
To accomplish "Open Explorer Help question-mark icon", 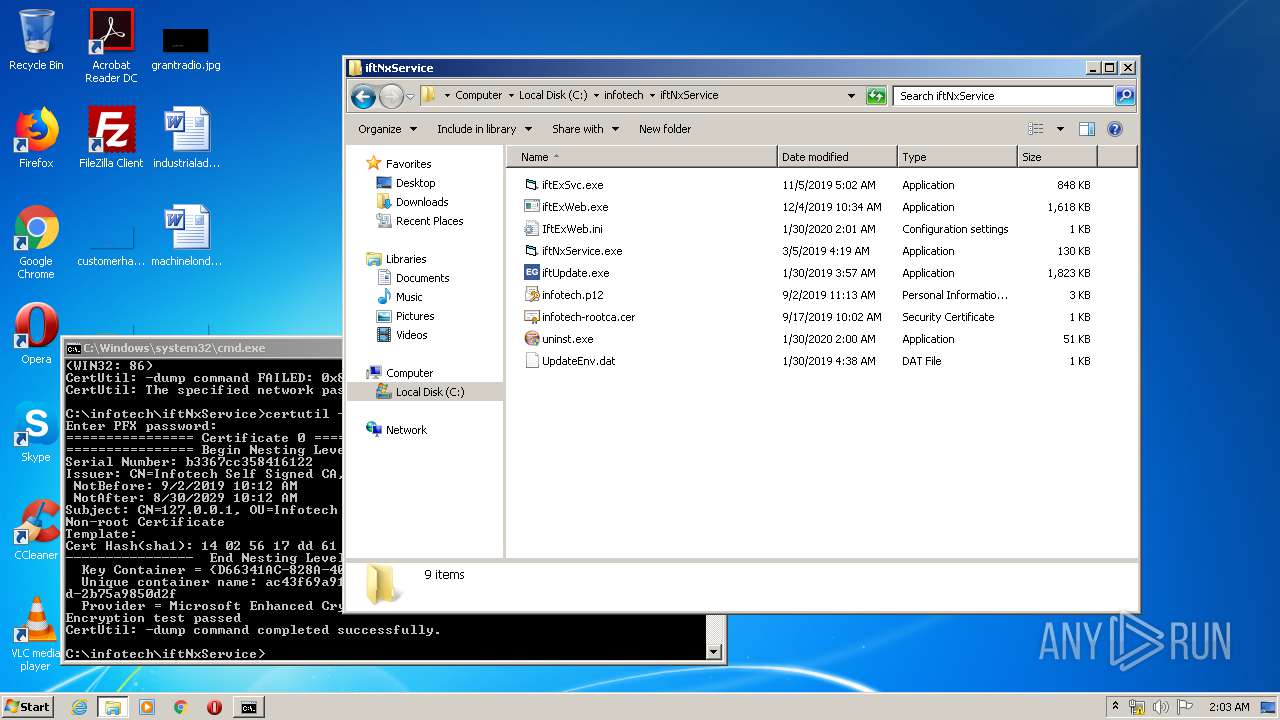I will pos(1115,129).
